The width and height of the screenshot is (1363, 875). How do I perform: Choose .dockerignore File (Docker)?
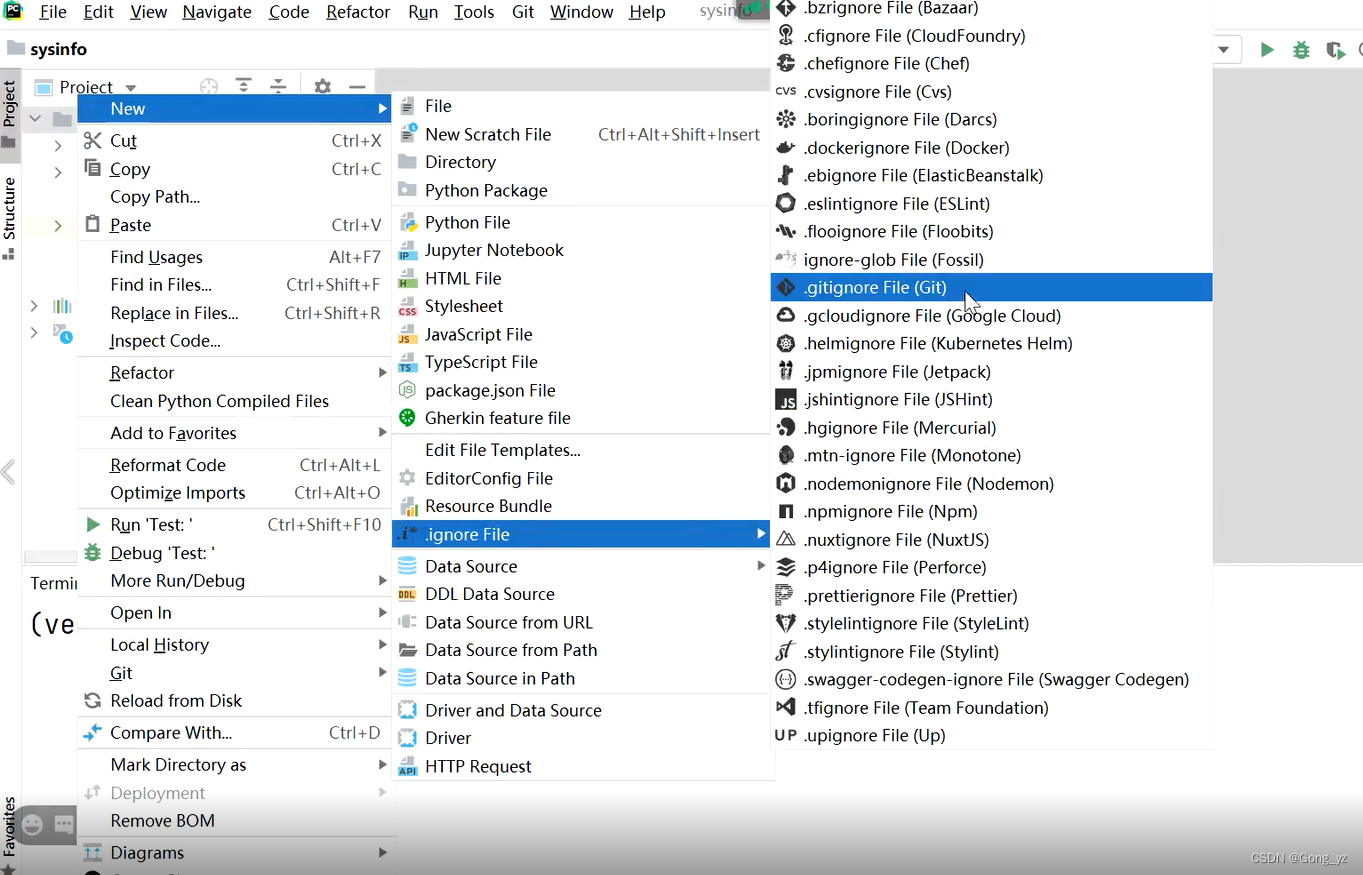tap(991, 147)
